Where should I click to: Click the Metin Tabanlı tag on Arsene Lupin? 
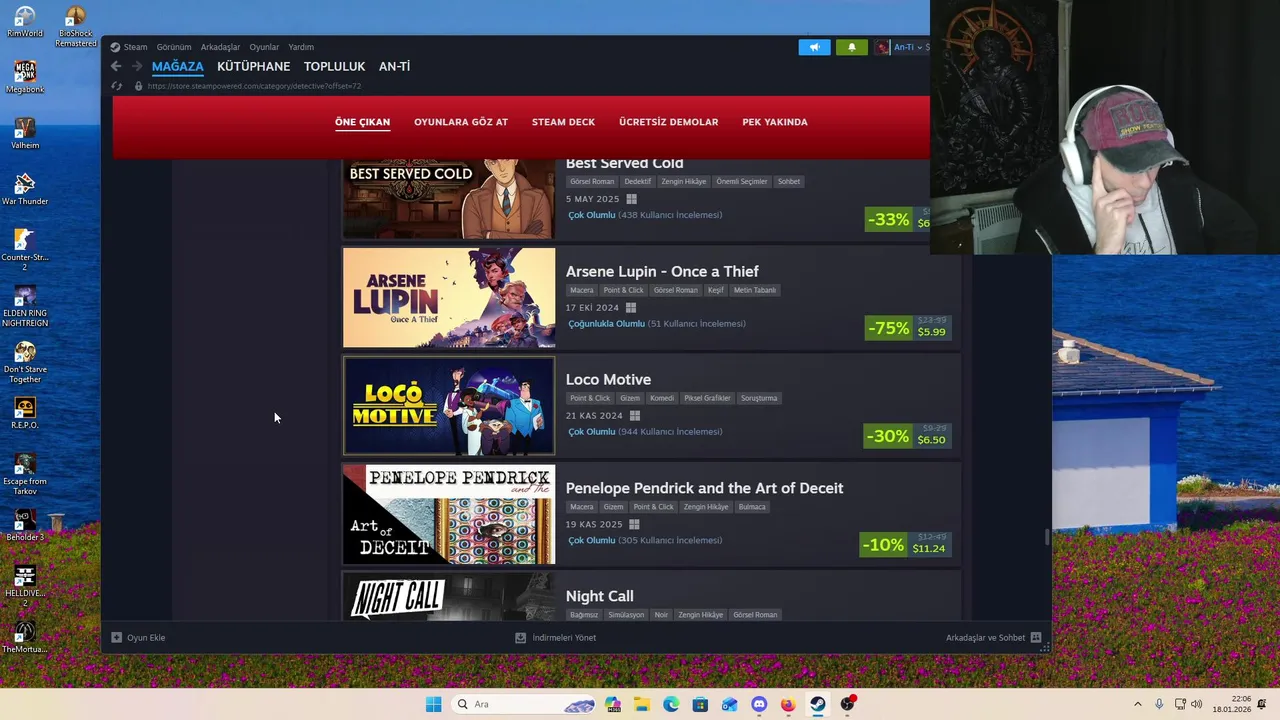(755, 290)
